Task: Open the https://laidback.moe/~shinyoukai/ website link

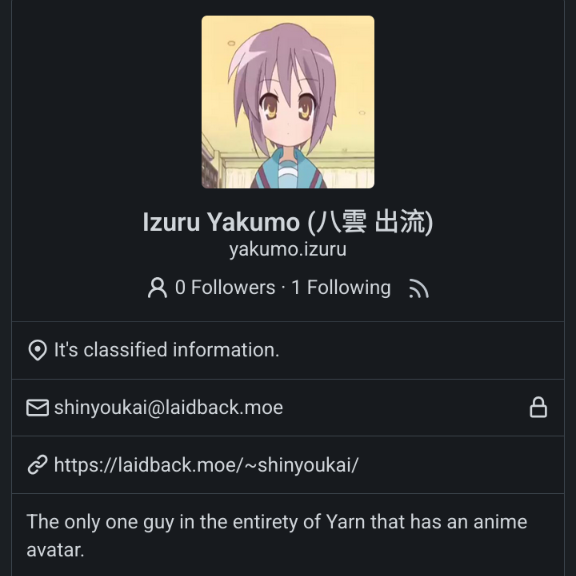Action: (x=206, y=465)
